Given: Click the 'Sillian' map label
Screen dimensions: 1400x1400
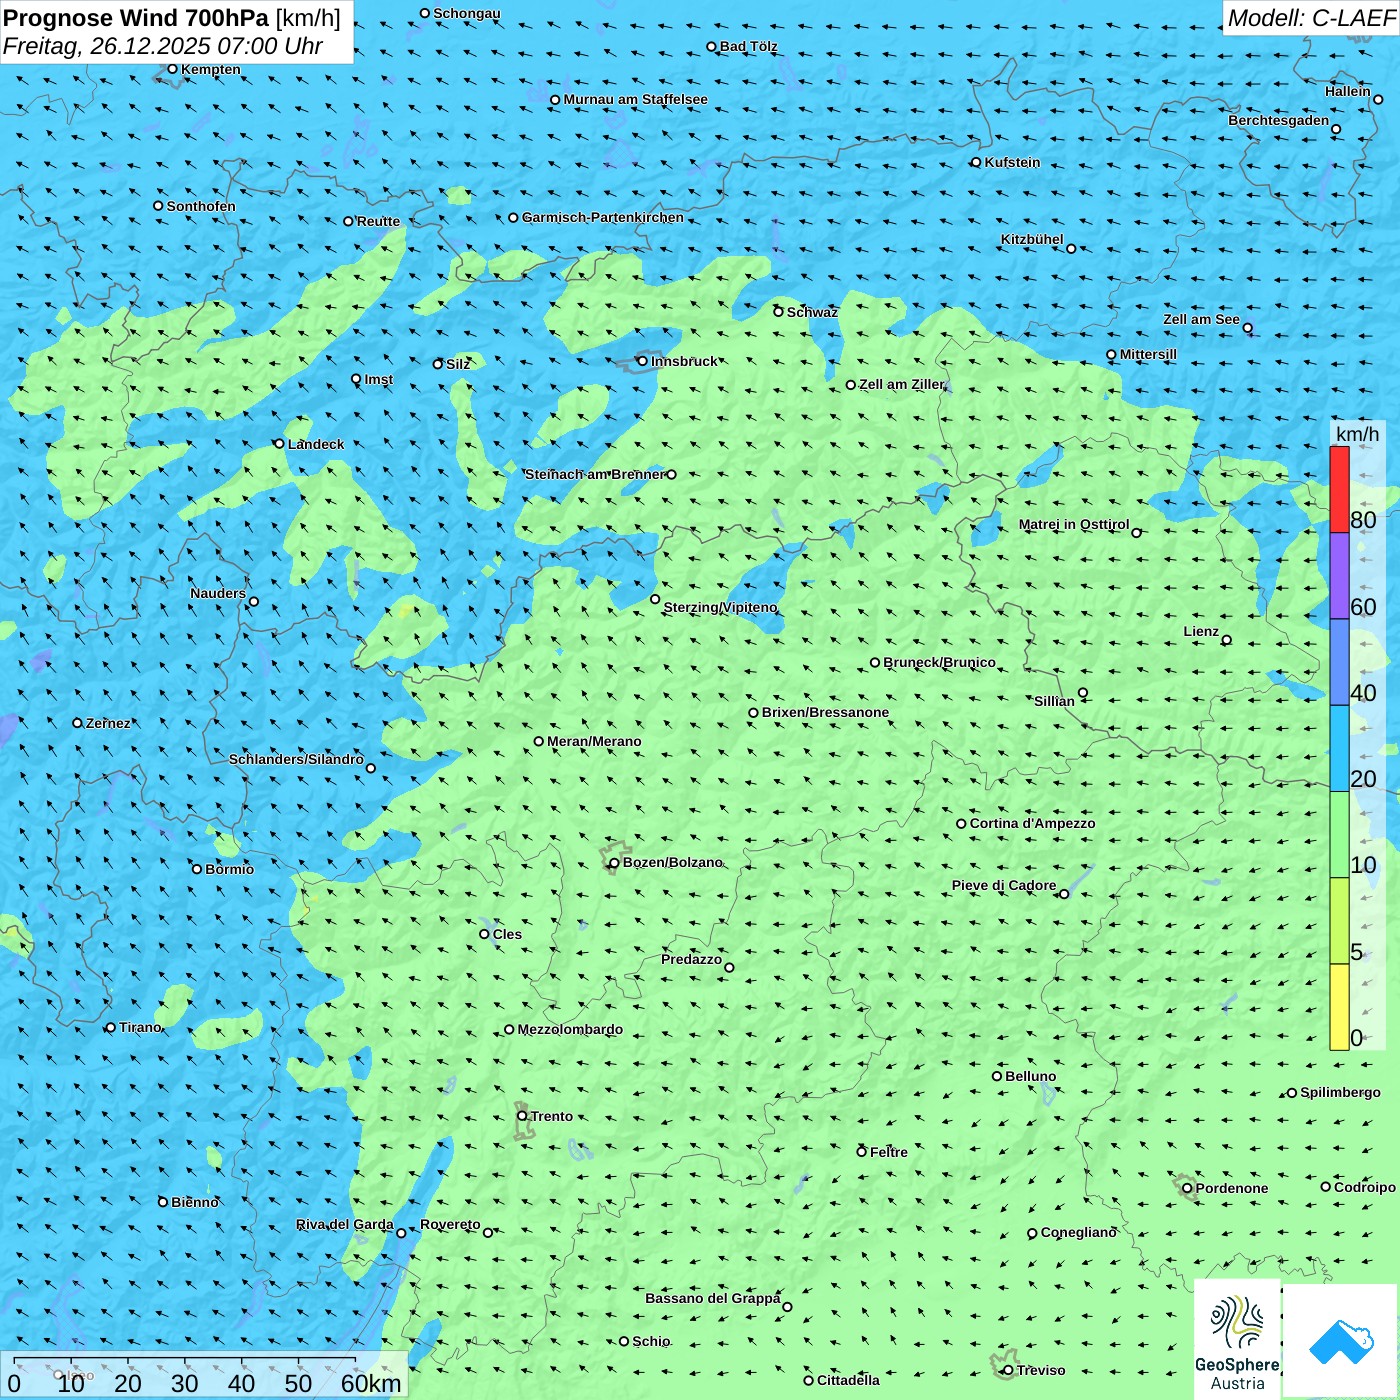Looking at the screenshot, I should point(1054,702).
